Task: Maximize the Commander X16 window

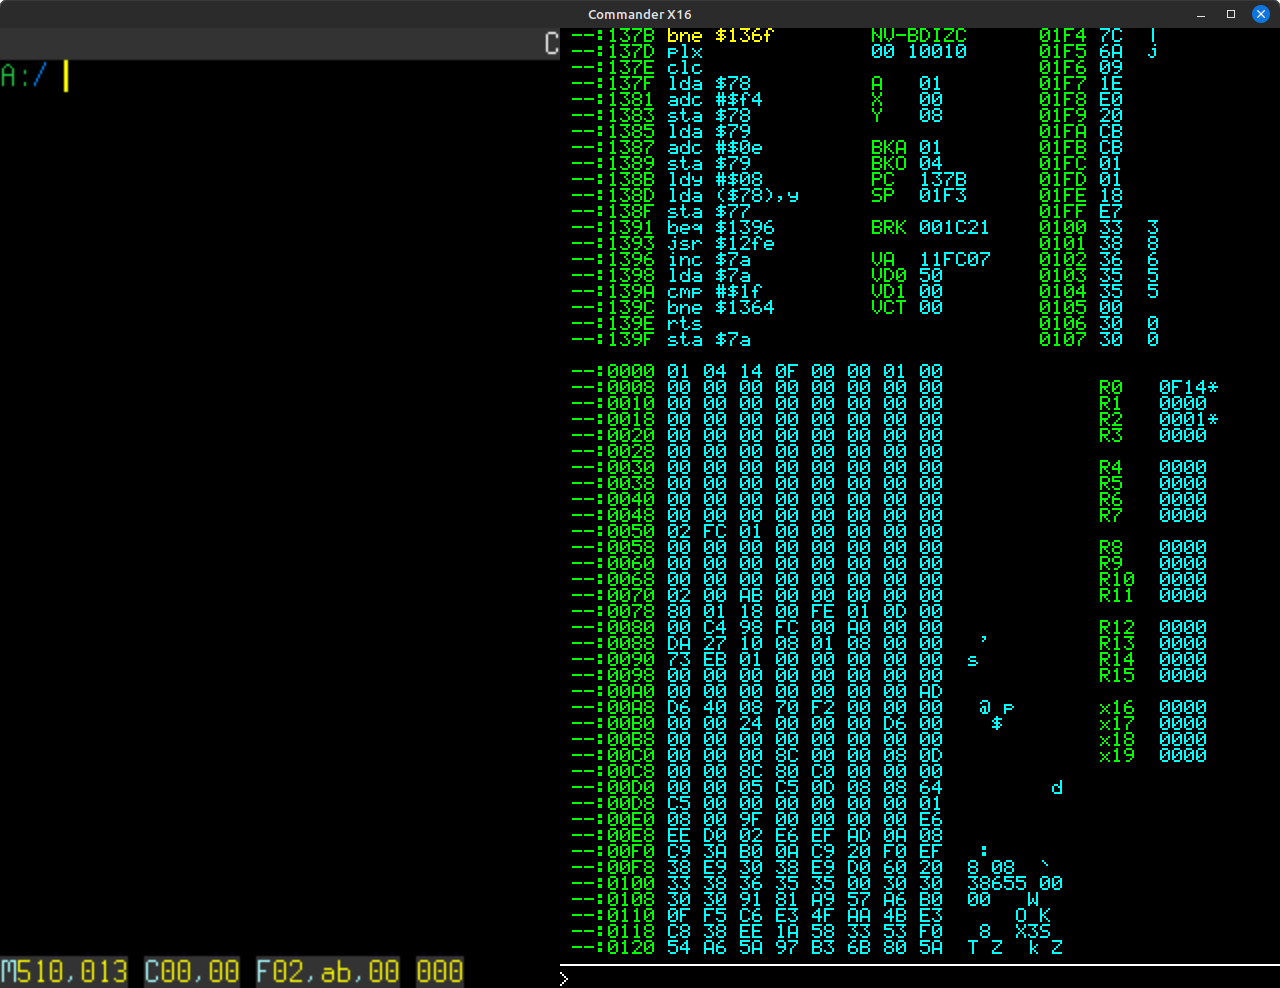Action: (x=1231, y=14)
